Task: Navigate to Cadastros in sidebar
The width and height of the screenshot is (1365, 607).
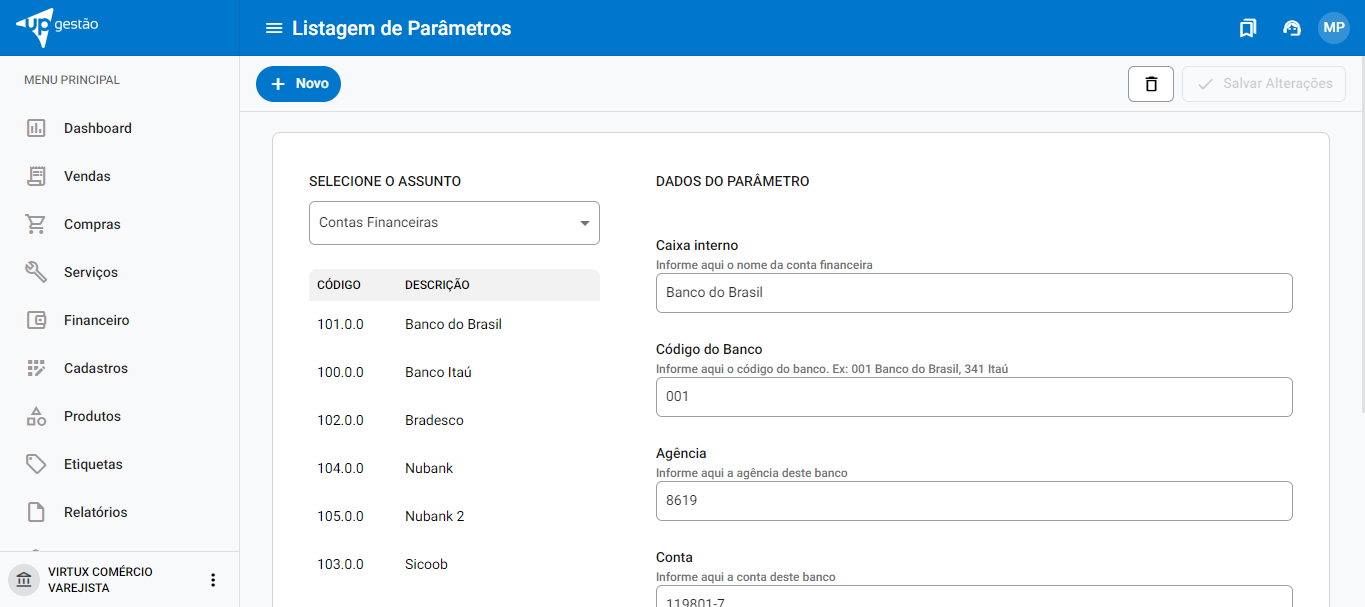Action: point(95,368)
